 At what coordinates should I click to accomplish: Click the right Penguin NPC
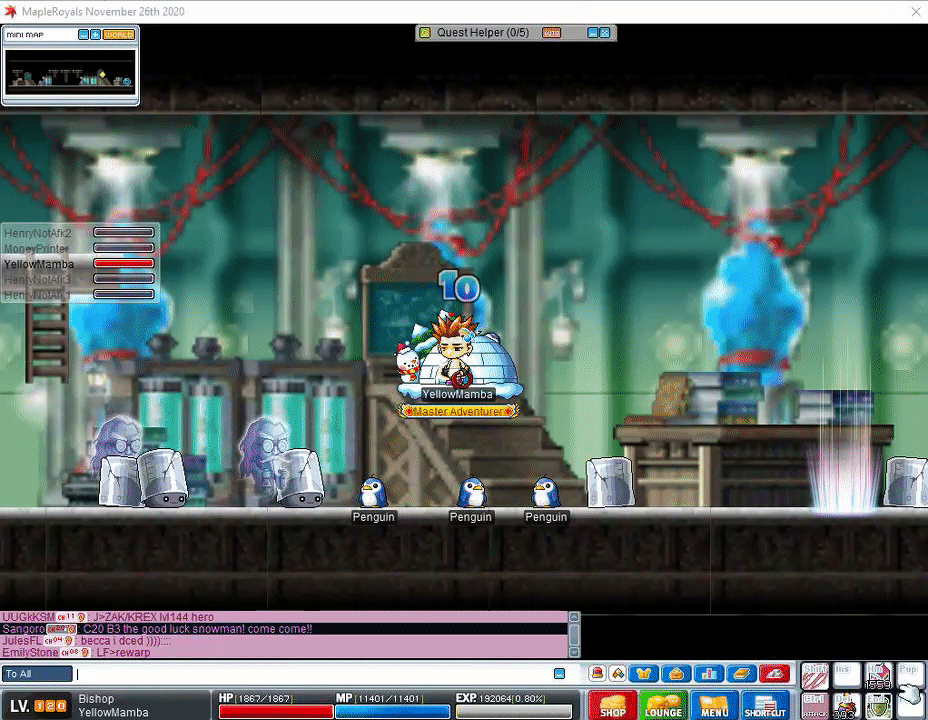[x=546, y=492]
